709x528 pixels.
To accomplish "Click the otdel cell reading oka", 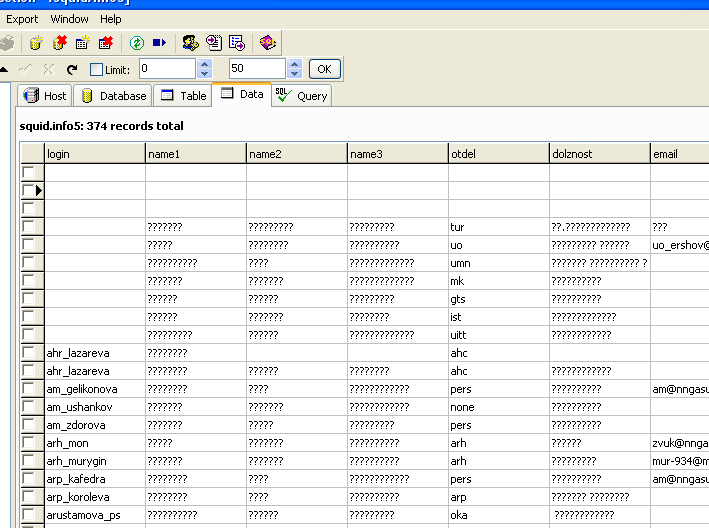I will point(499,515).
